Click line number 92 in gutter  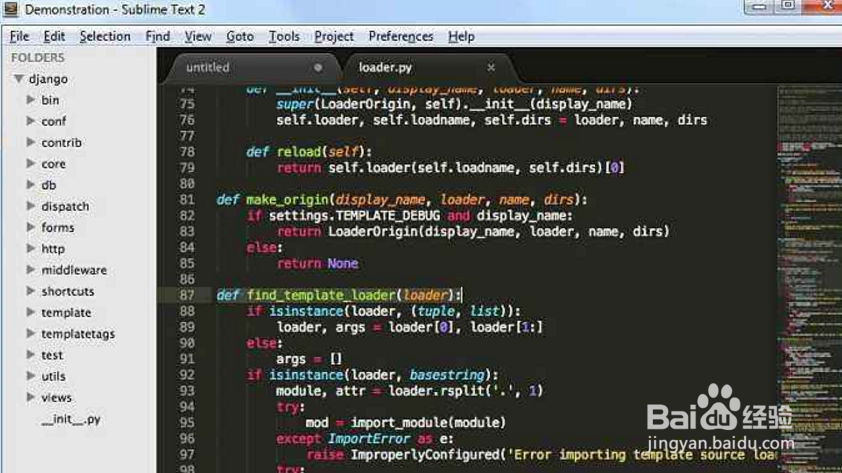click(x=187, y=375)
